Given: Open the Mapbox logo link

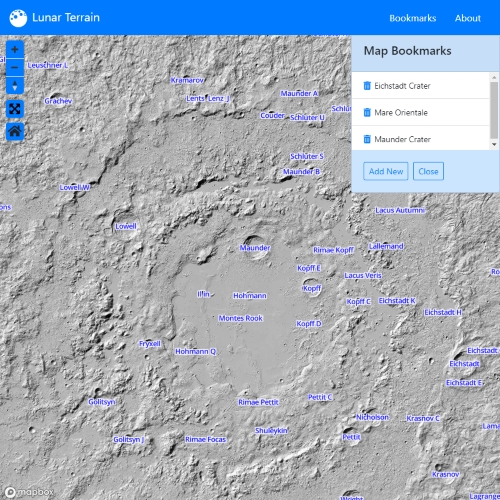Looking at the screenshot, I should tap(29, 492).
